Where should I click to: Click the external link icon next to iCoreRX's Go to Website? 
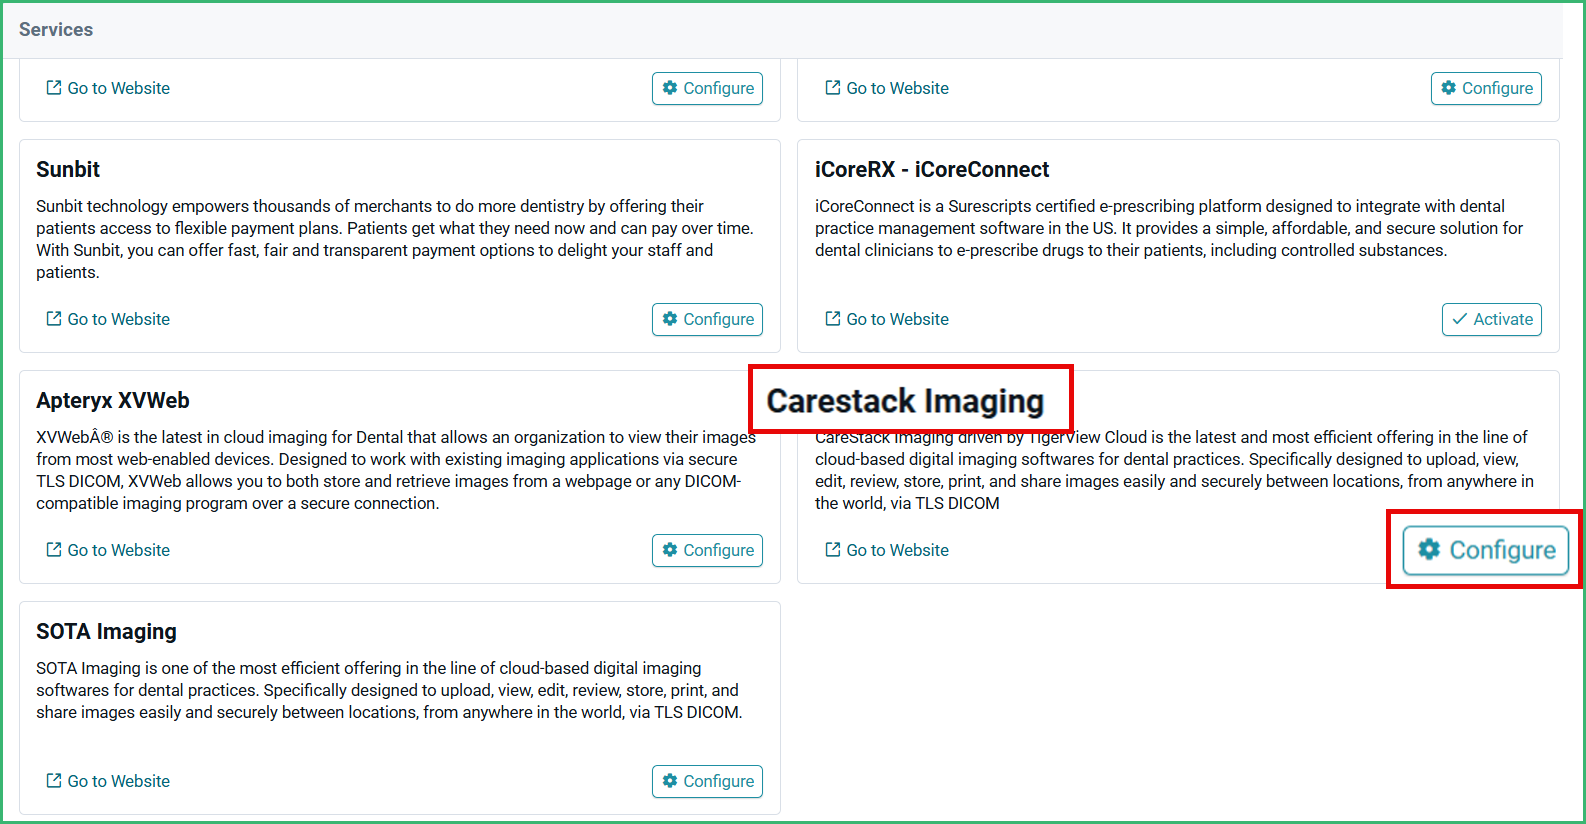point(832,318)
